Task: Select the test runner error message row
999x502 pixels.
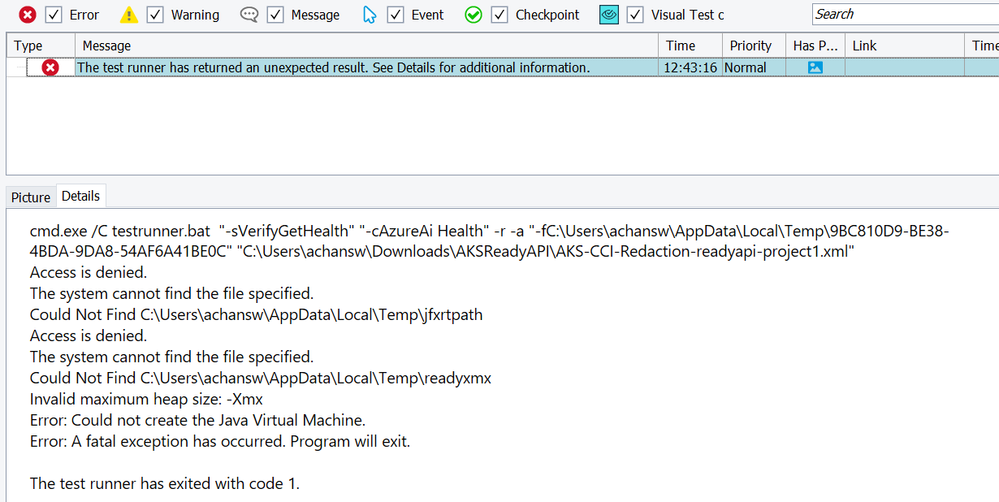Action: tap(333, 68)
